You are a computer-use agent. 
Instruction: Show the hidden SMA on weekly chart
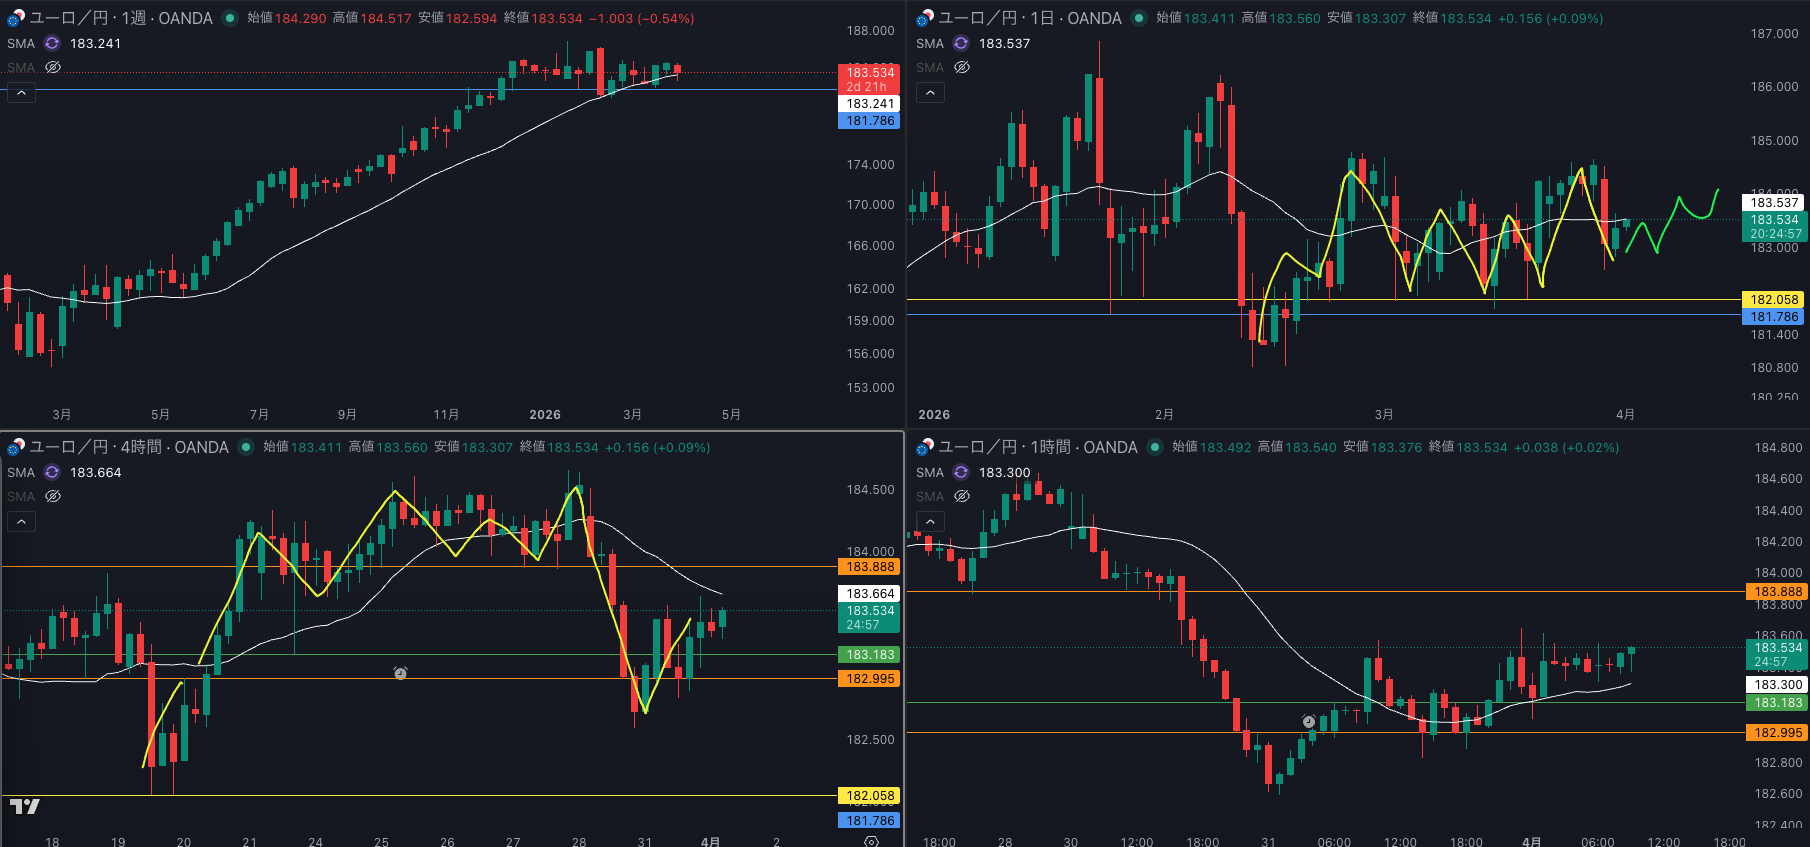tap(53, 67)
